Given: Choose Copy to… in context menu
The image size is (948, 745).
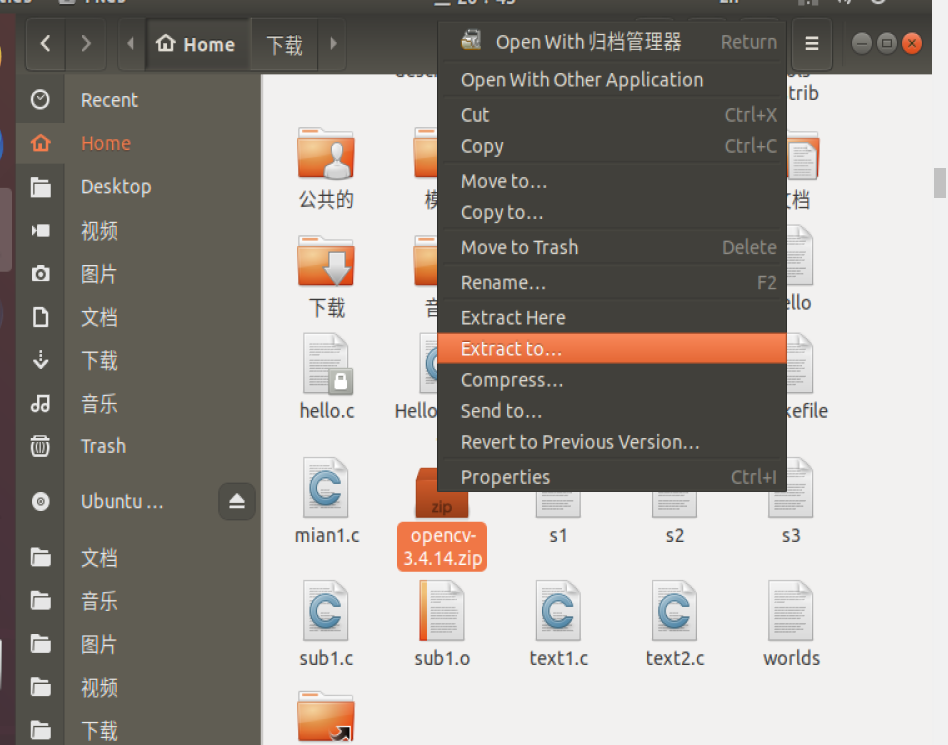Looking at the screenshot, I should (x=612, y=212).
